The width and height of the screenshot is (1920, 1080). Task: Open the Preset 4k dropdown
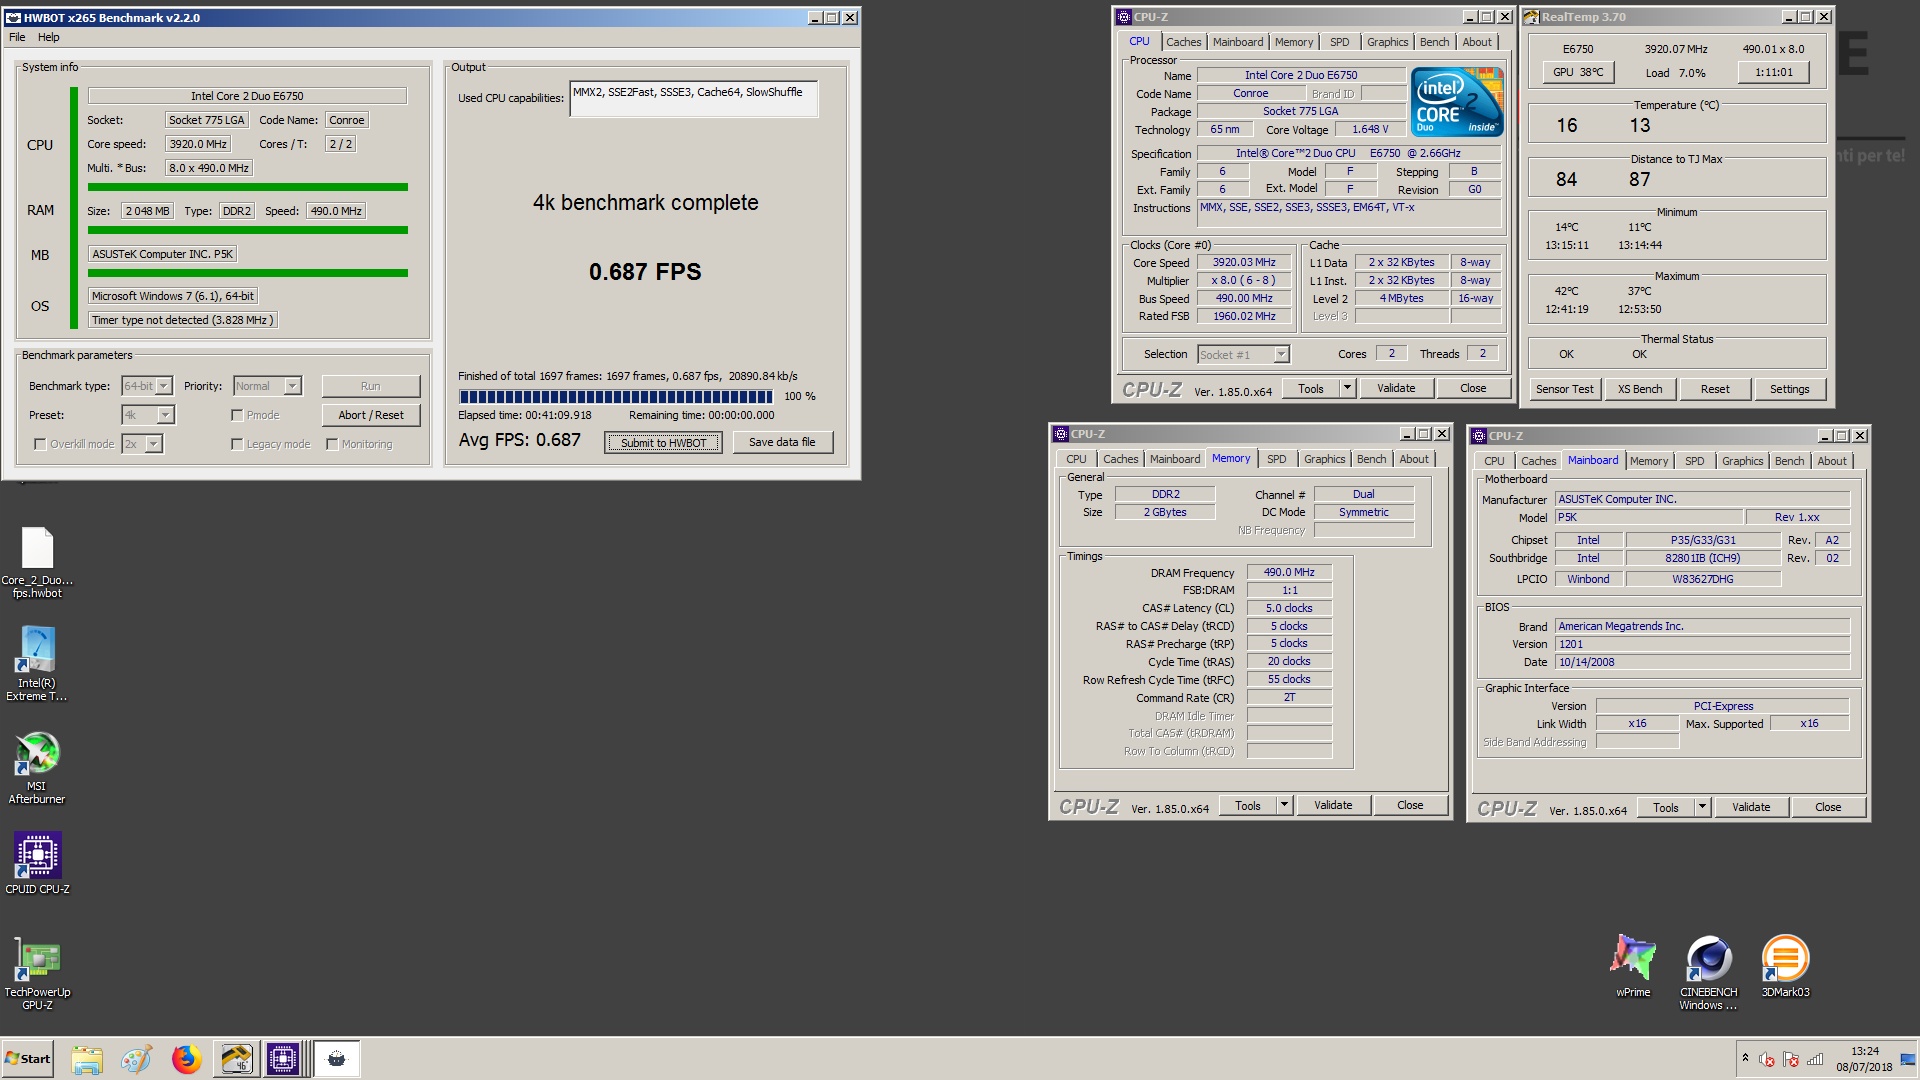point(166,415)
